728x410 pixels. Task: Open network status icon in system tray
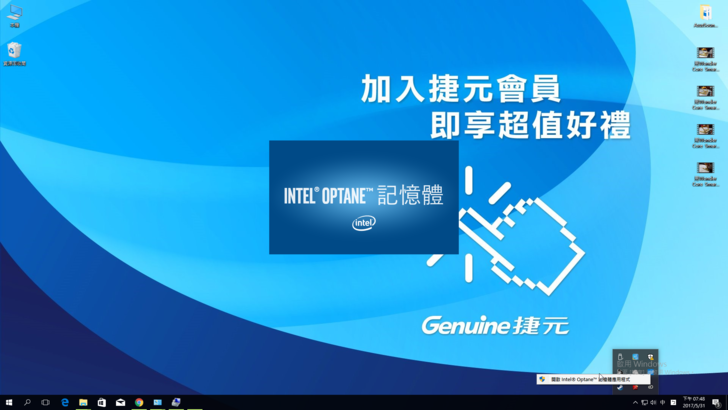644,403
